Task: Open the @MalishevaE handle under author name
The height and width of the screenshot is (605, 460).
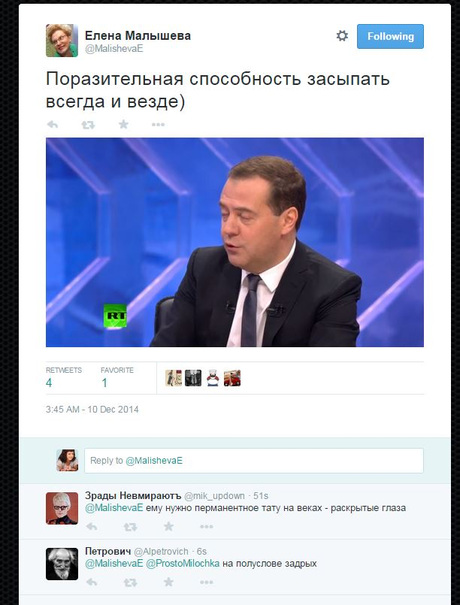Action: click(x=114, y=49)
